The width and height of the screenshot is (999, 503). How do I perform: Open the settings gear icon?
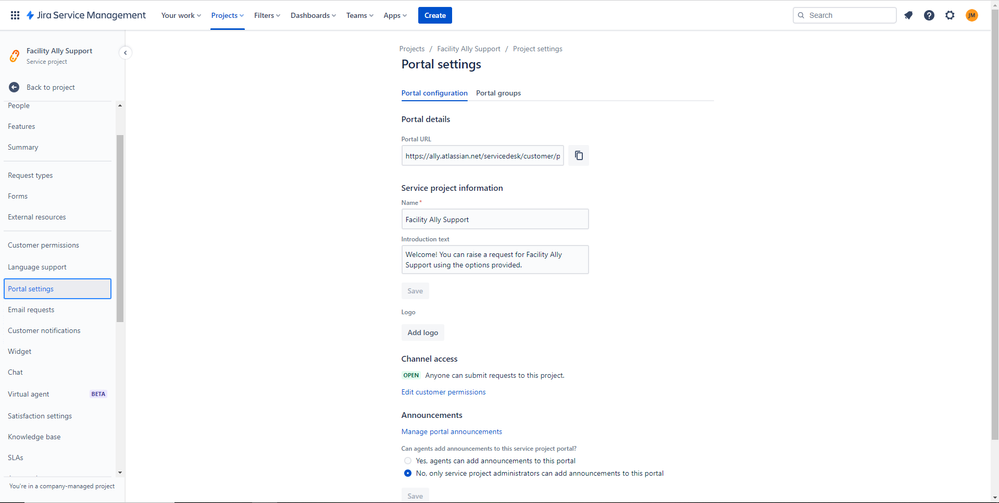coord(950,15)
